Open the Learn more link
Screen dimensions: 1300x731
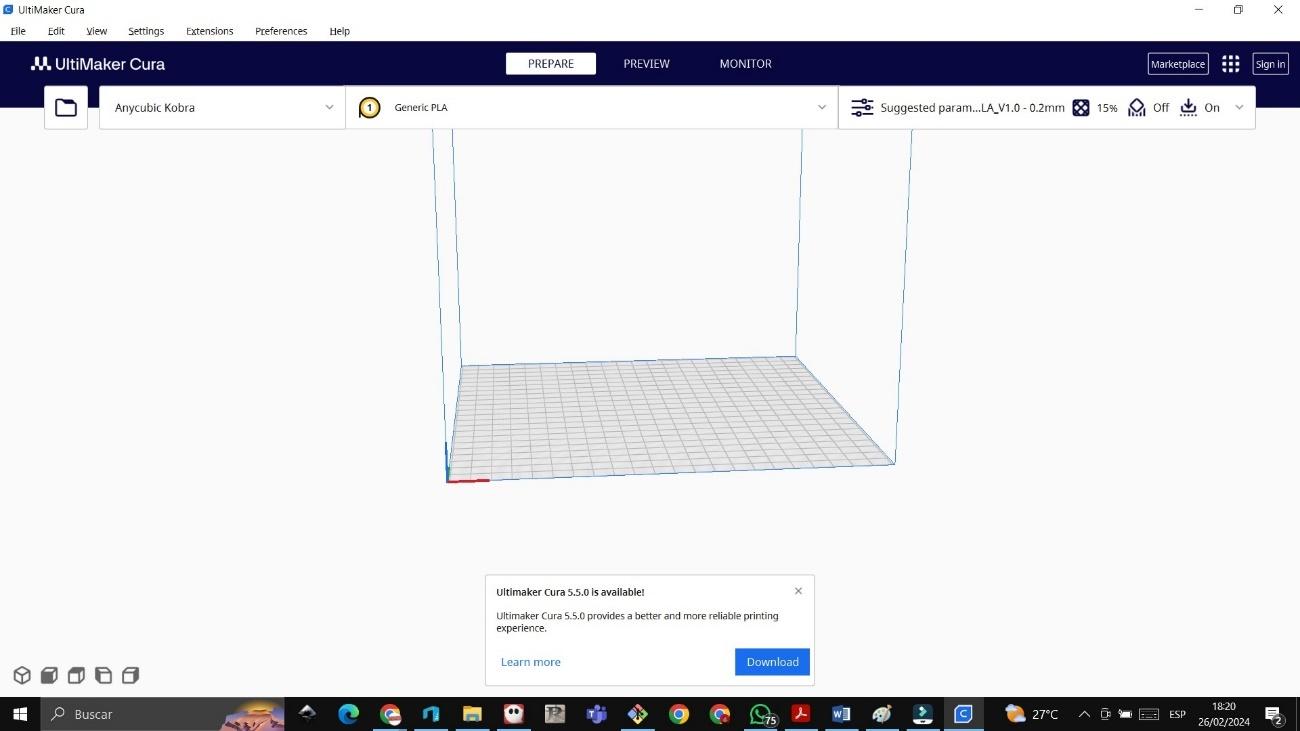click(530, 662)
